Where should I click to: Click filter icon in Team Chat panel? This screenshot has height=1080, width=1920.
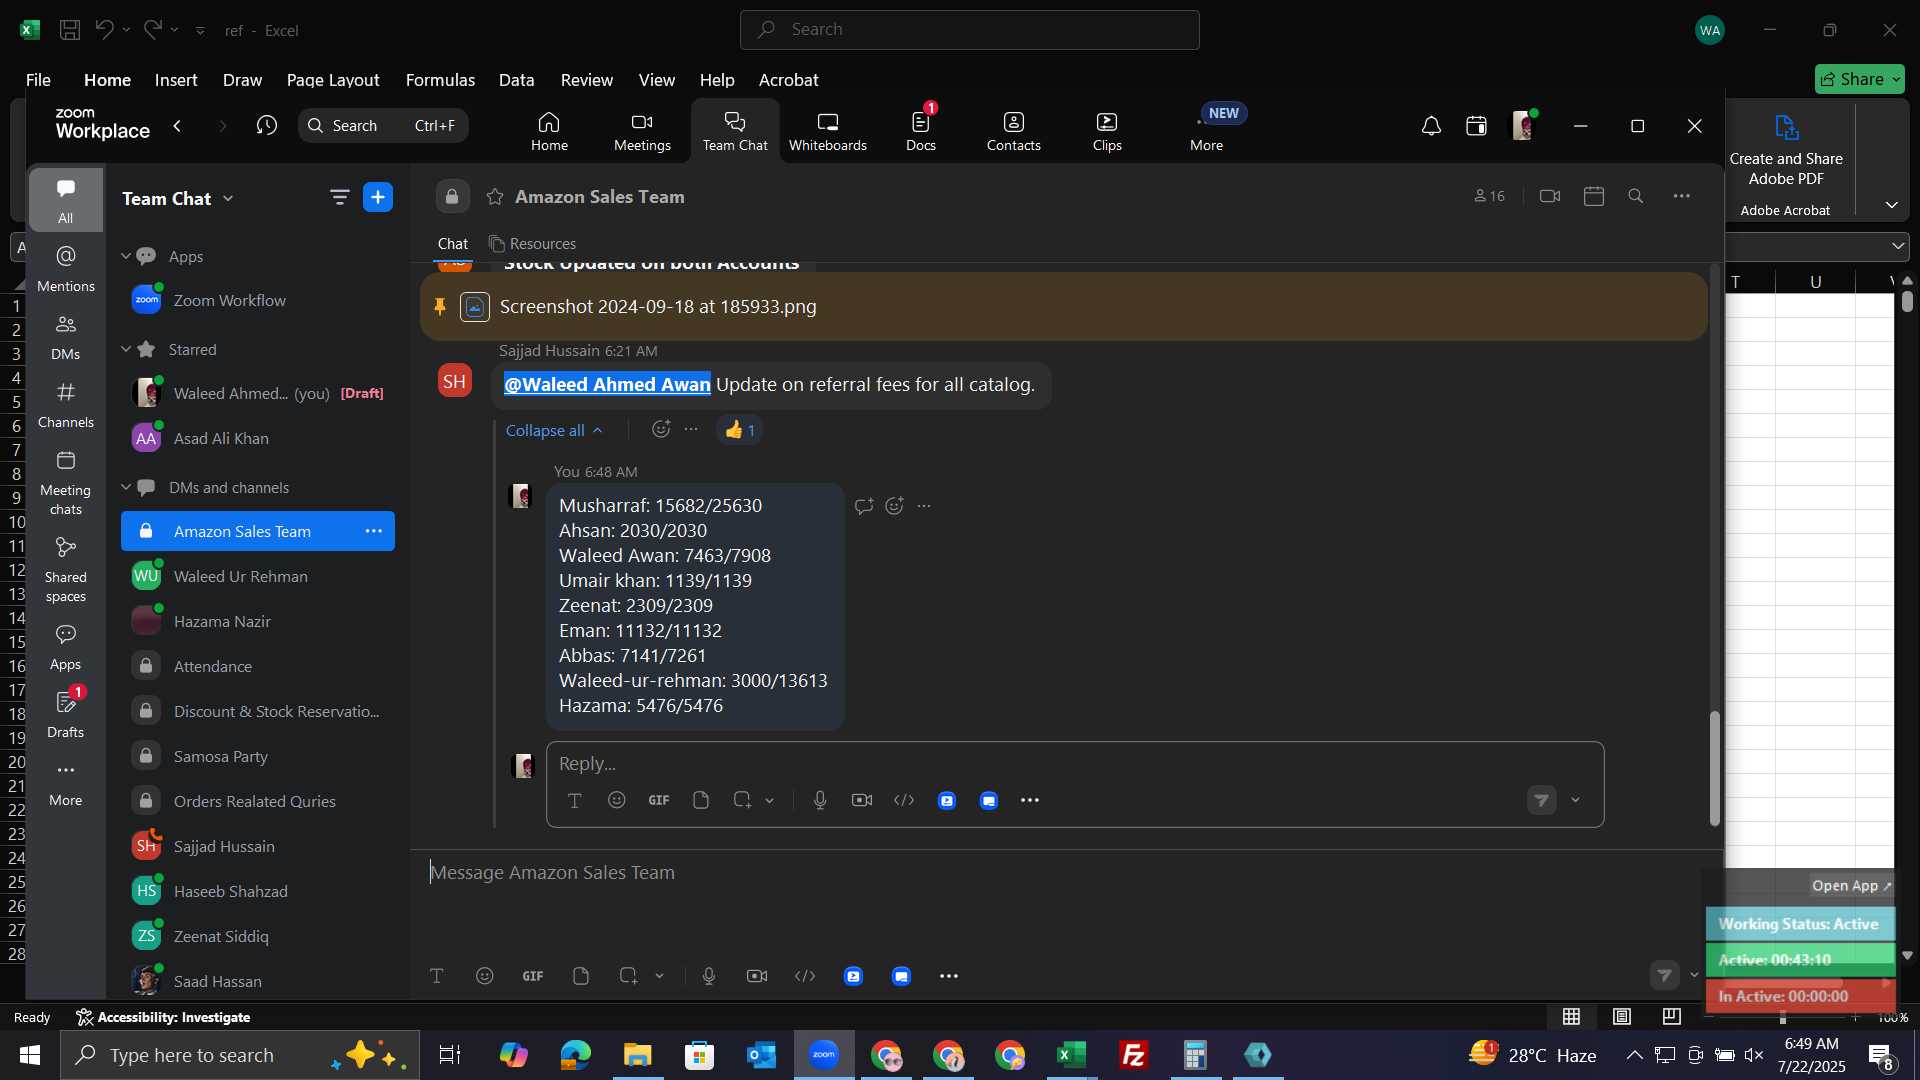[x=340, y=197]
